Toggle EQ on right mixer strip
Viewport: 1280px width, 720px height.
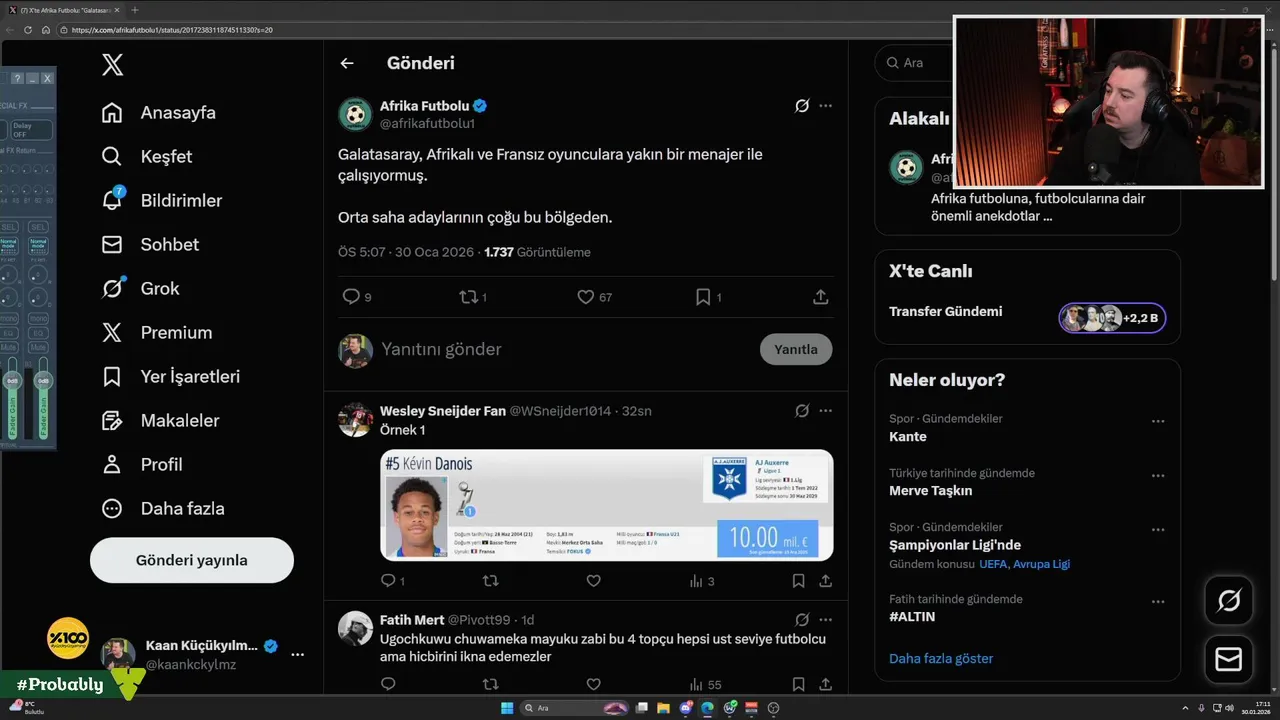38,333
